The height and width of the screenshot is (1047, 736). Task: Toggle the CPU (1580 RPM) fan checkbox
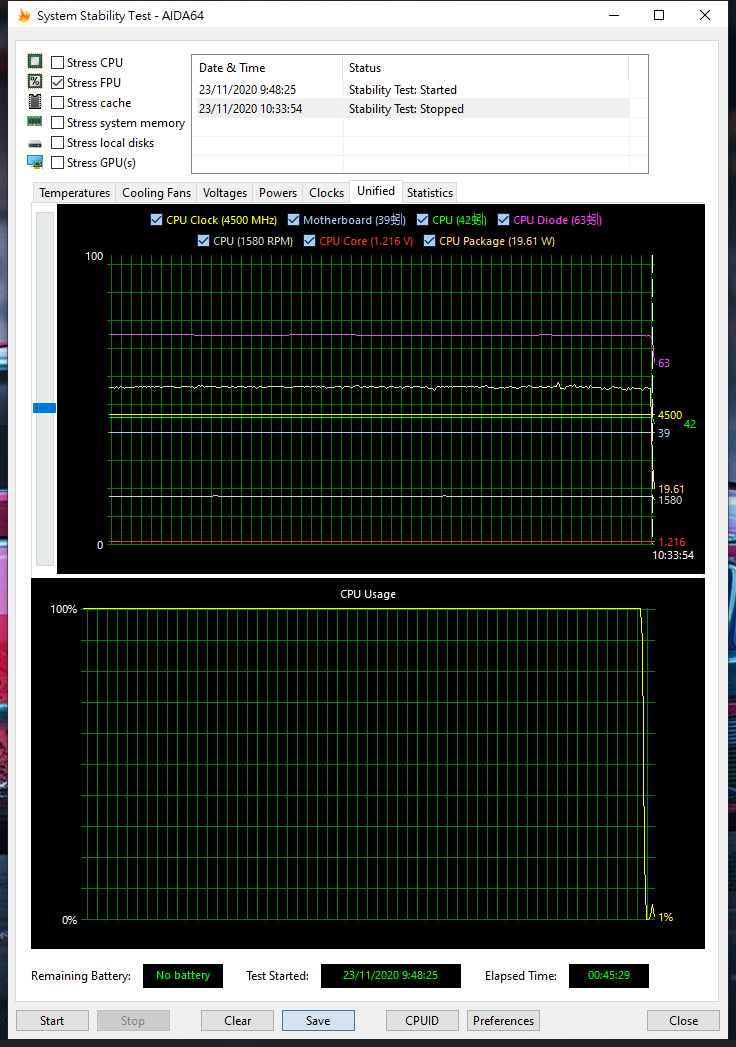pos(204,240)
